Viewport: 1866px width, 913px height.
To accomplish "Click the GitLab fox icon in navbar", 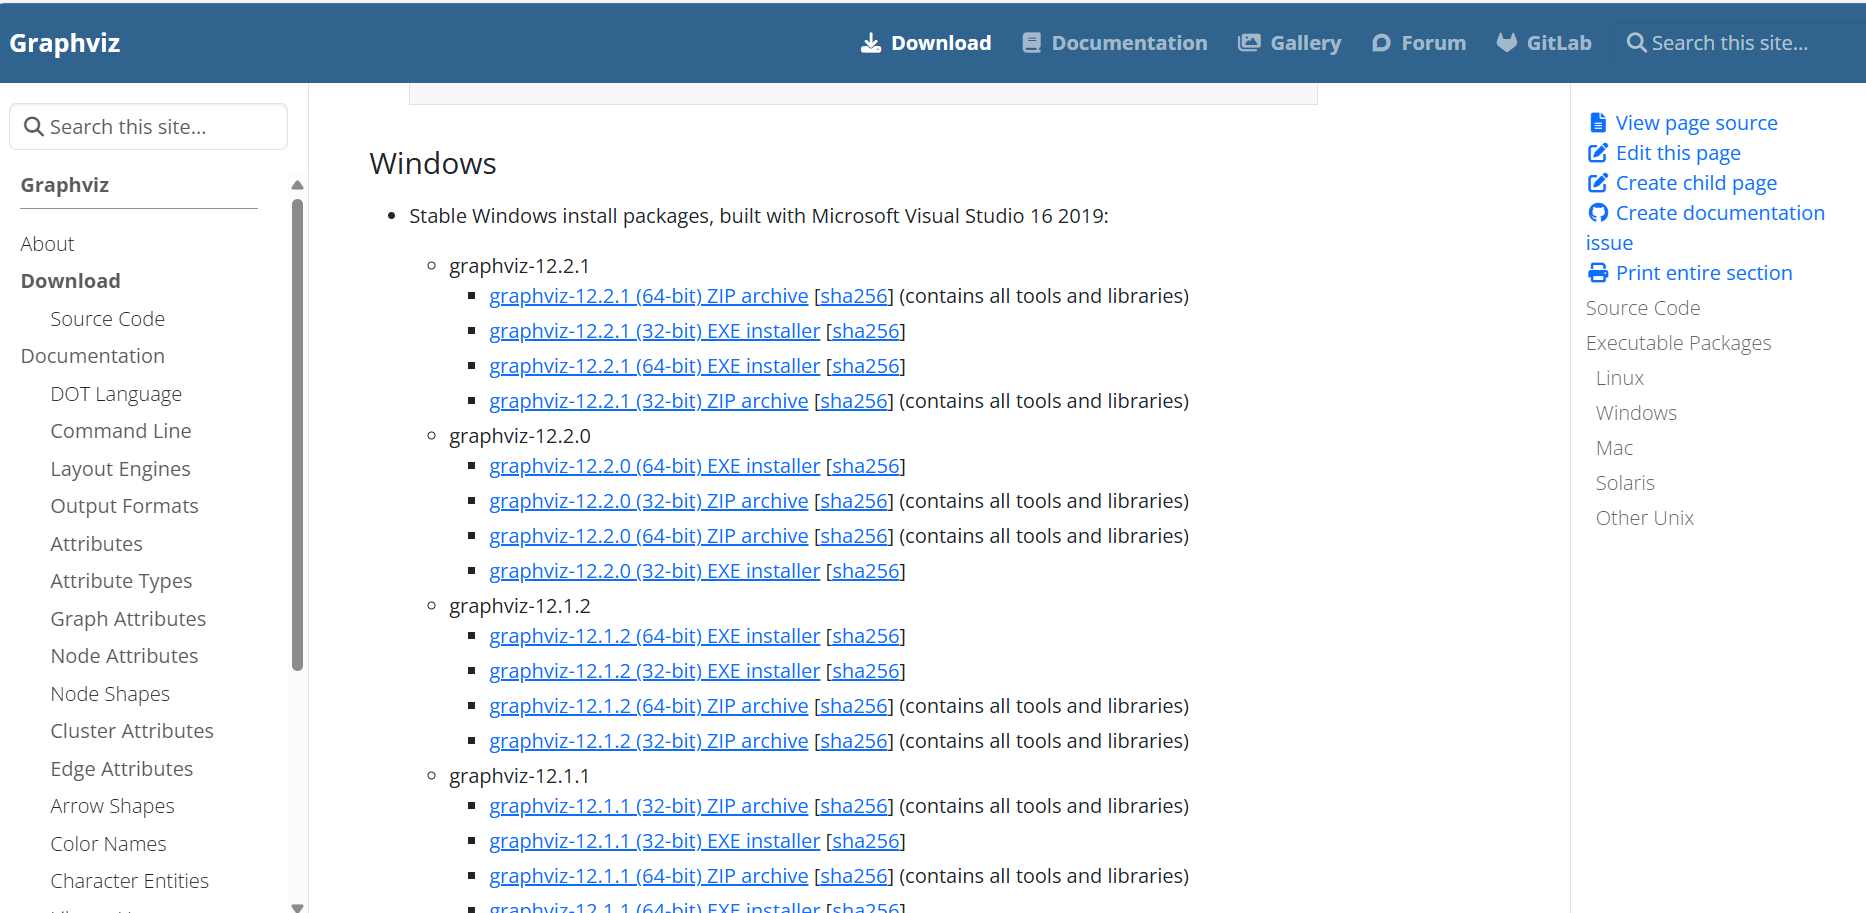I will tap(1506, 43).
